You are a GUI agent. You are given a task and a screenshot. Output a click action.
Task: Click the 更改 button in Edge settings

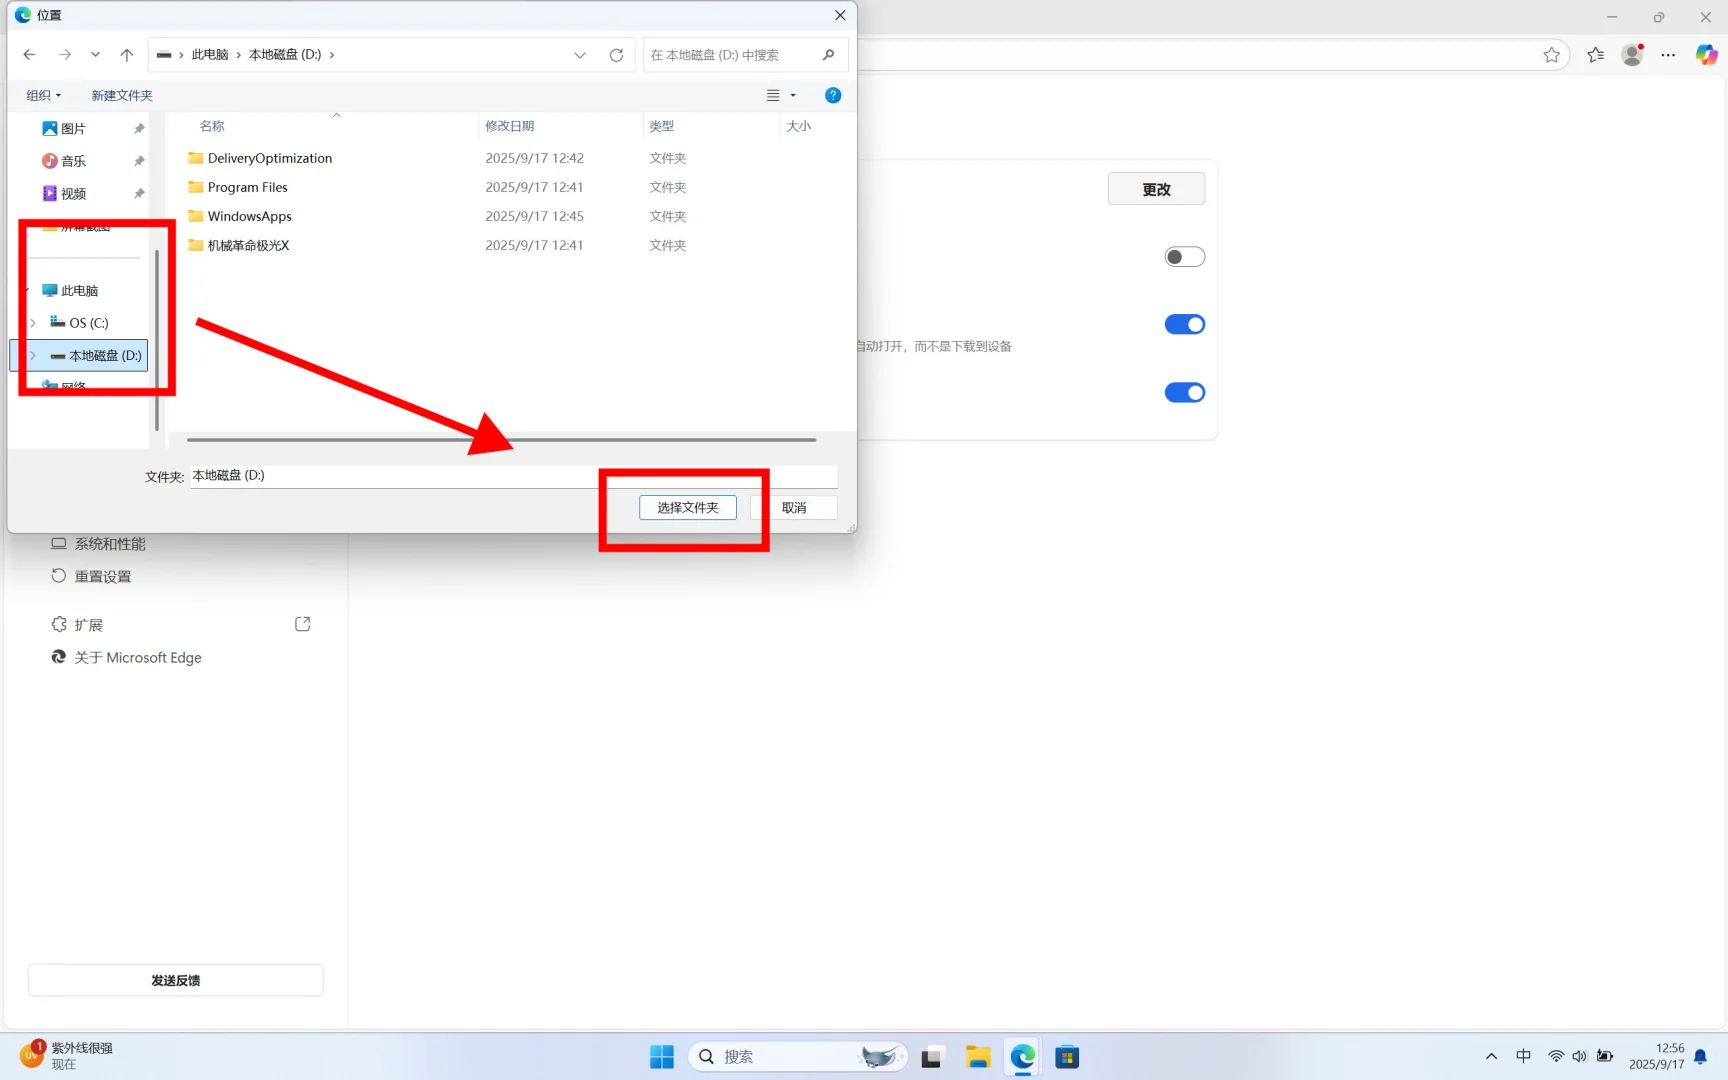1156,189
